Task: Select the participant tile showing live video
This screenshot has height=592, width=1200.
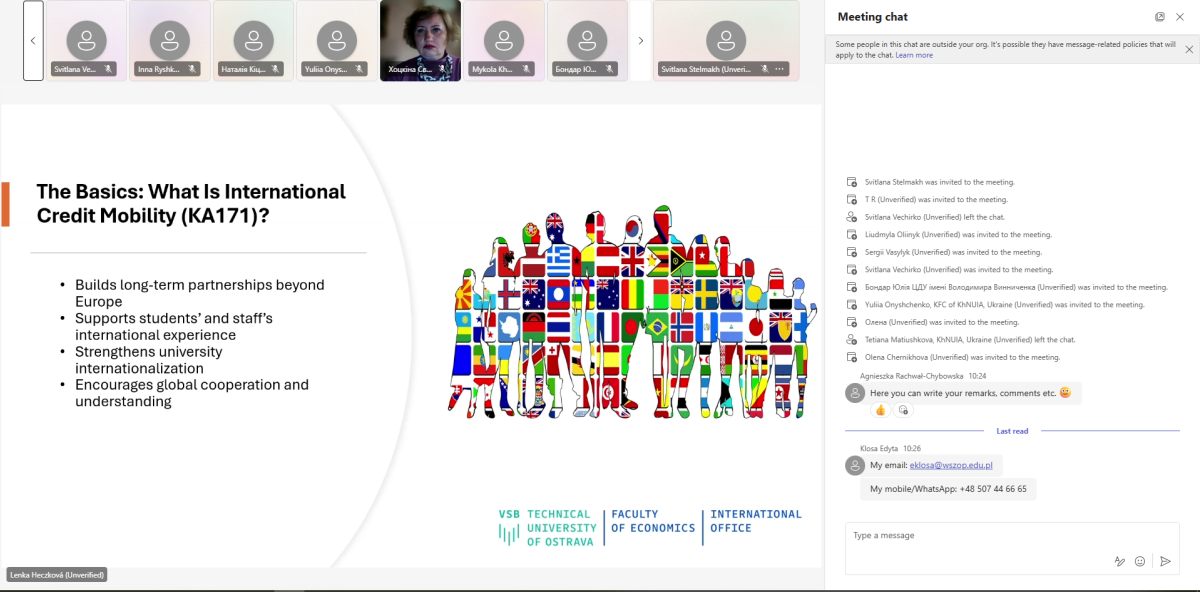Action: point(420,40)
